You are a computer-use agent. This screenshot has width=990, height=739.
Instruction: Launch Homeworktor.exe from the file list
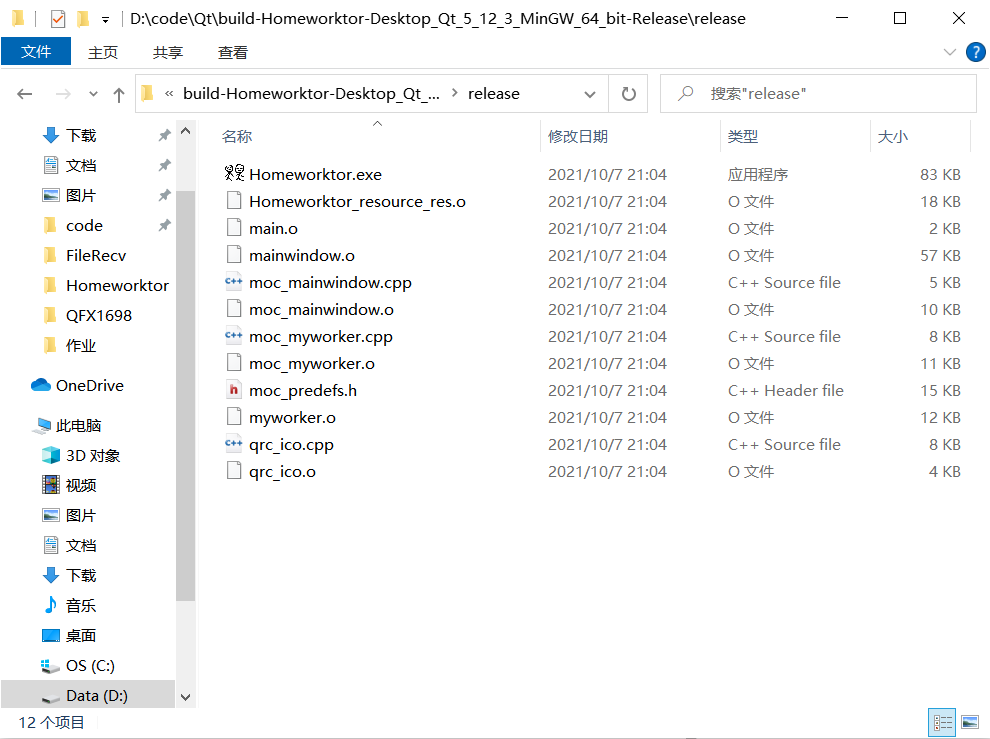[x=316, y=173]
